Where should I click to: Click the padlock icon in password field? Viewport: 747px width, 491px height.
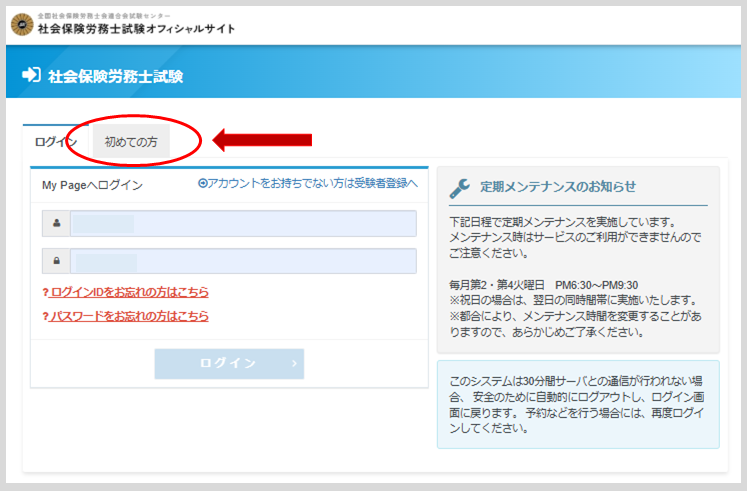56,261
